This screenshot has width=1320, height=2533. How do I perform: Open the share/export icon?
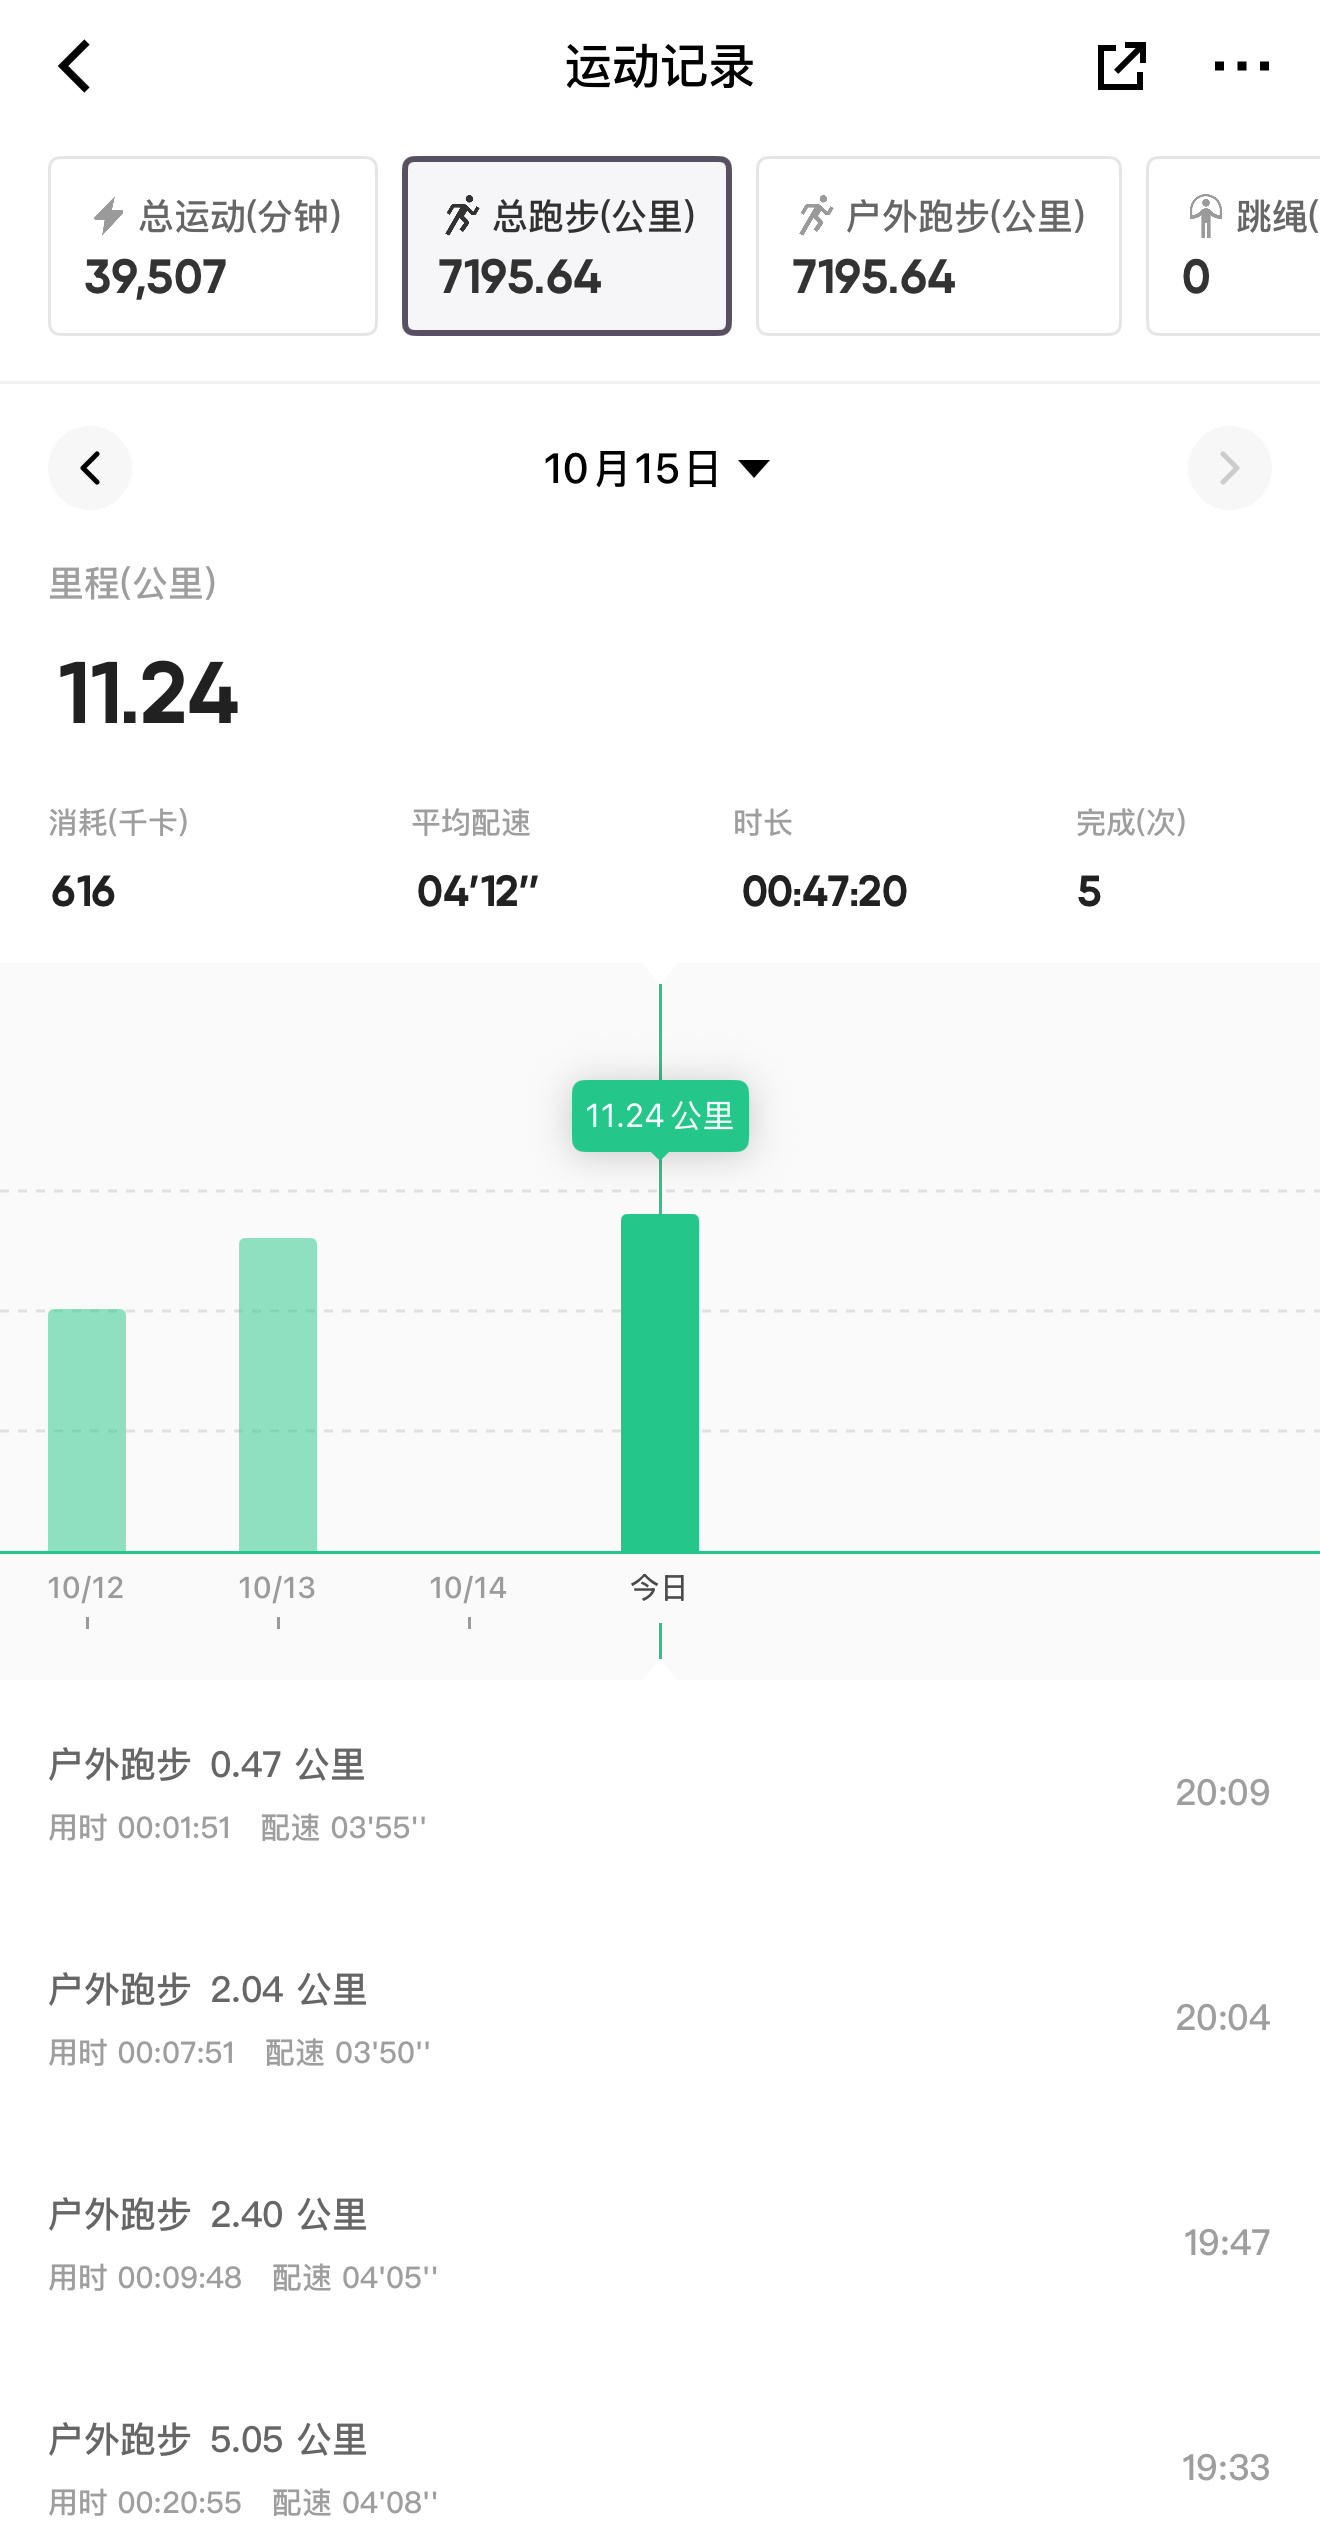click(x=1121, y=67)
